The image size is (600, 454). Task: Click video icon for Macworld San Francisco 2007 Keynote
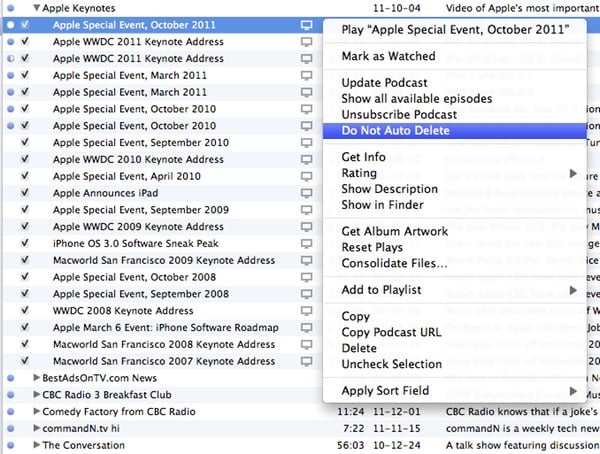tap(307, 361)
